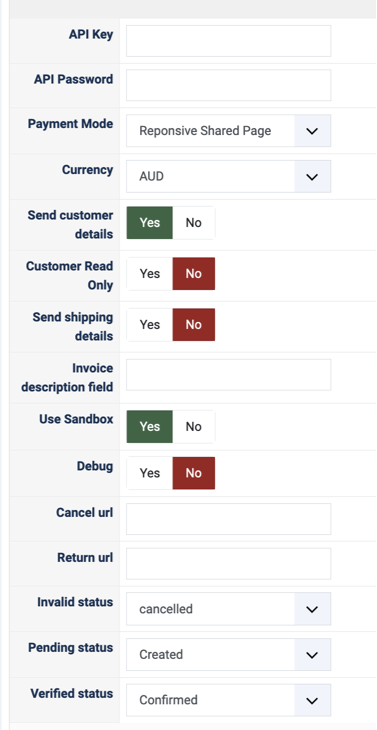Screen dimensions: 377x730
Task: Select No under Send shipping details
Action: coord(194,324)
